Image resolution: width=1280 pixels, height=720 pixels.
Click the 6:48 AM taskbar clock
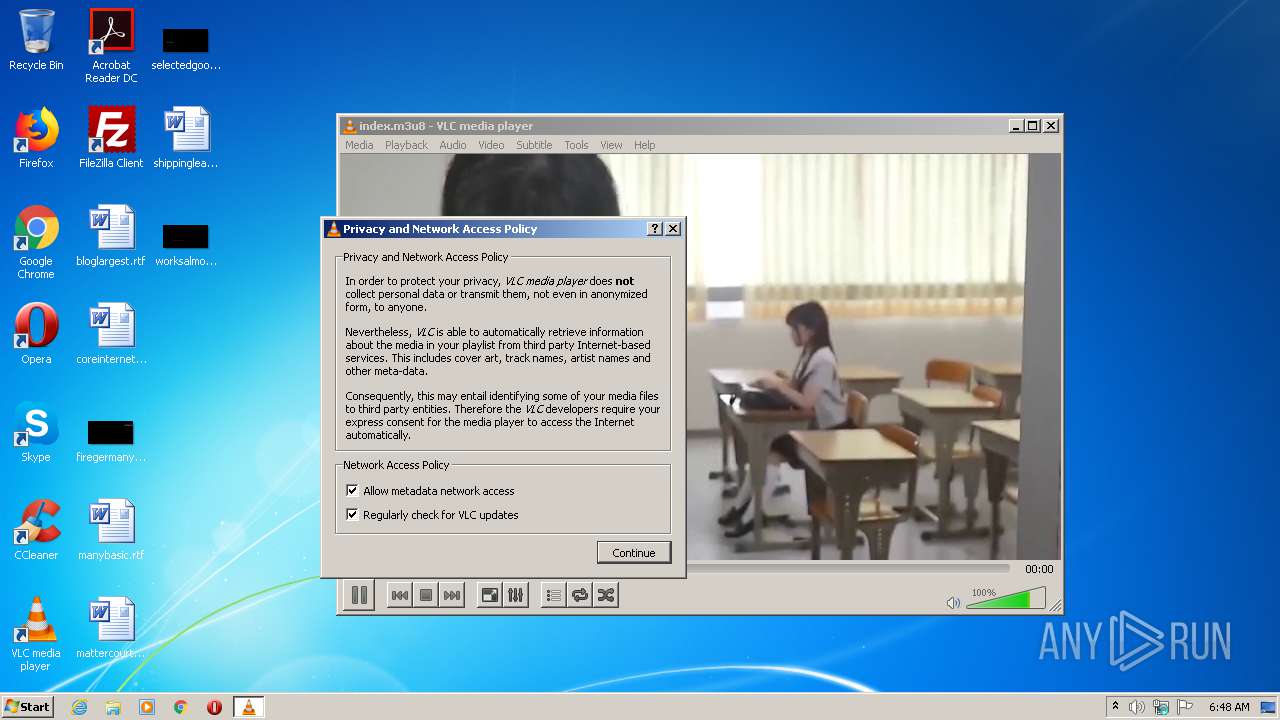tap(1229, 707)
